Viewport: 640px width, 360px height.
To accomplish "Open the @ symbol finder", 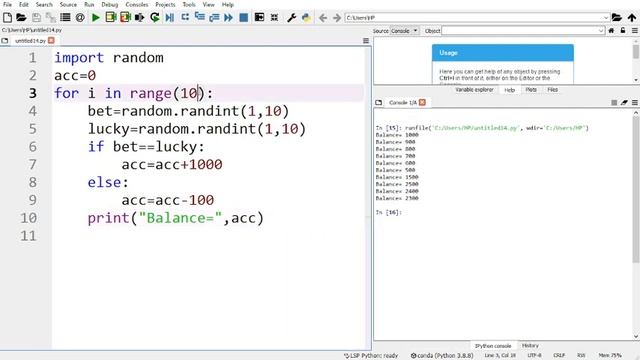I will pos(80,18).
